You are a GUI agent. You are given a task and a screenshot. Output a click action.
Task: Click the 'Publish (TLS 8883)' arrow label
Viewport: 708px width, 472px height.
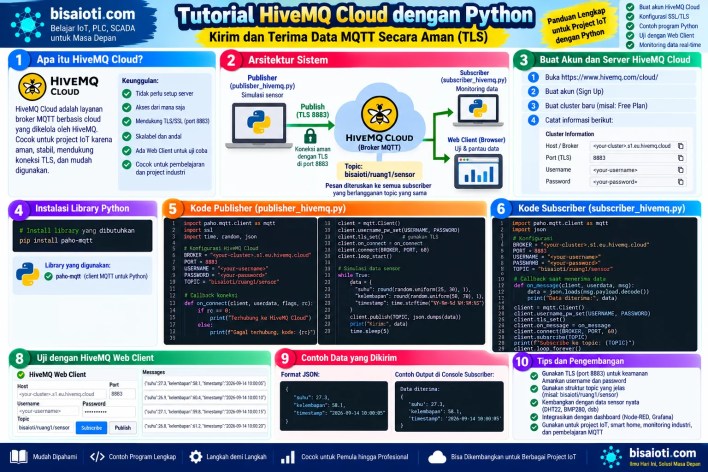coord(312,110)
